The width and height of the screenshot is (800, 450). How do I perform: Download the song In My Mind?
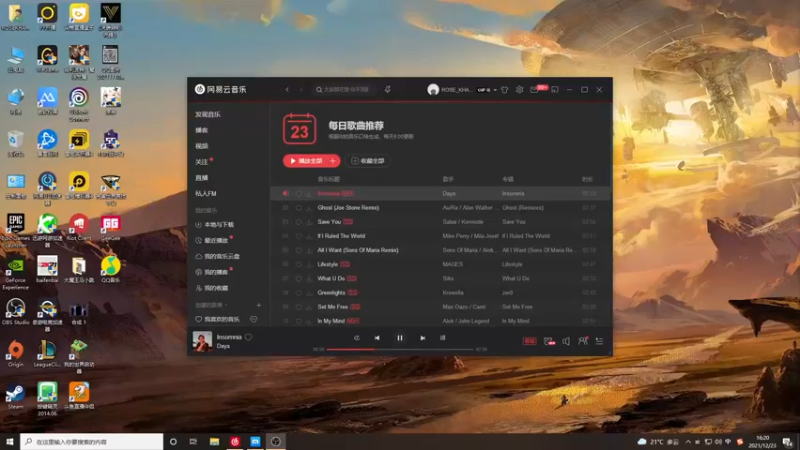tap(309, 321)
